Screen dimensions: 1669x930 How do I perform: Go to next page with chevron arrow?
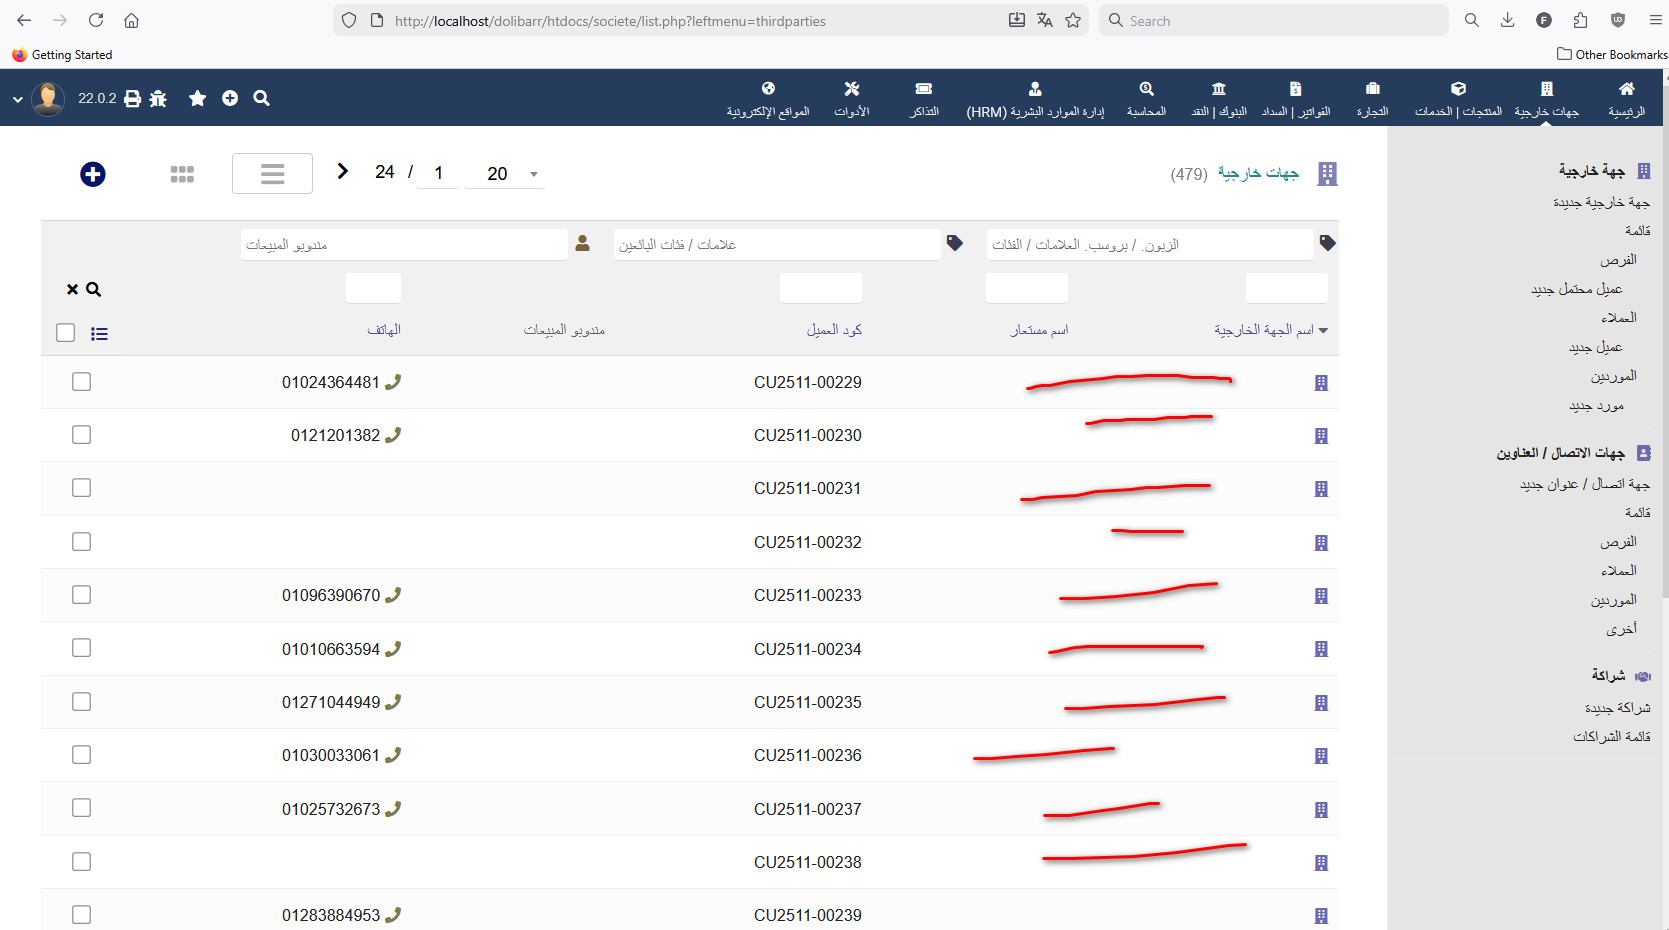pyautogui.click(x=342, y=172)
